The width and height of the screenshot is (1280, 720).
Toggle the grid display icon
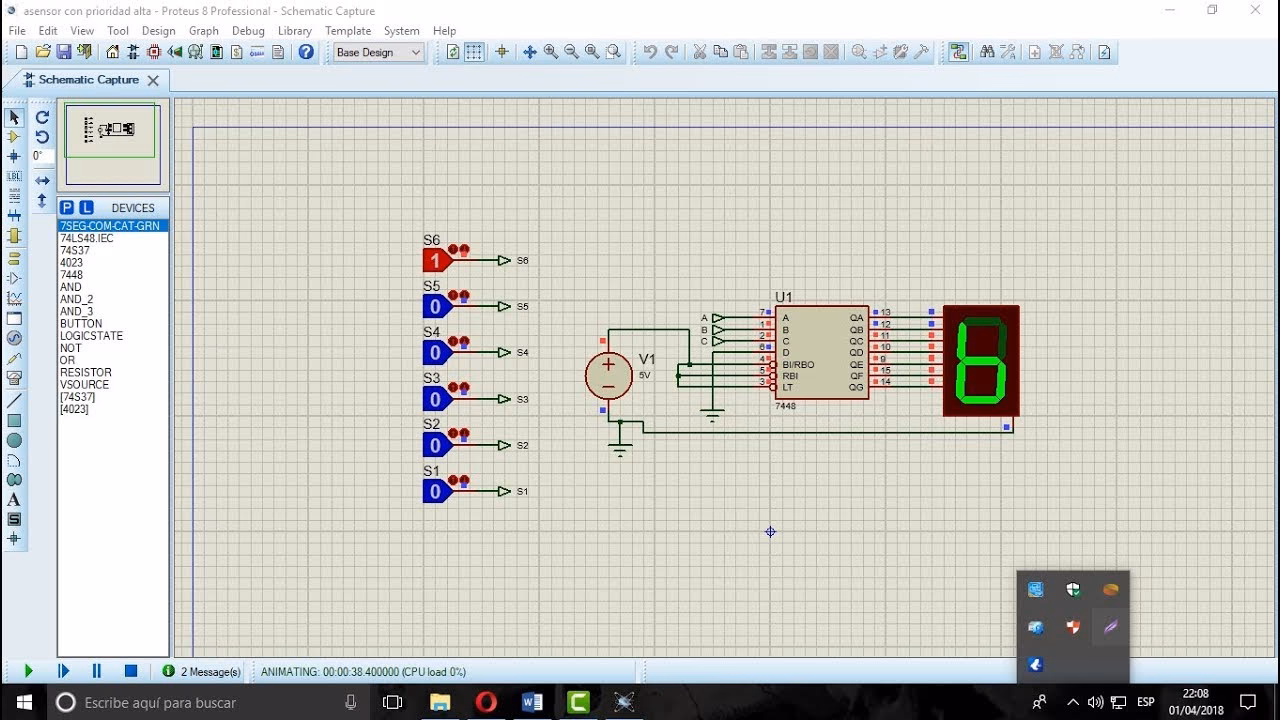(x=474, y=52)
